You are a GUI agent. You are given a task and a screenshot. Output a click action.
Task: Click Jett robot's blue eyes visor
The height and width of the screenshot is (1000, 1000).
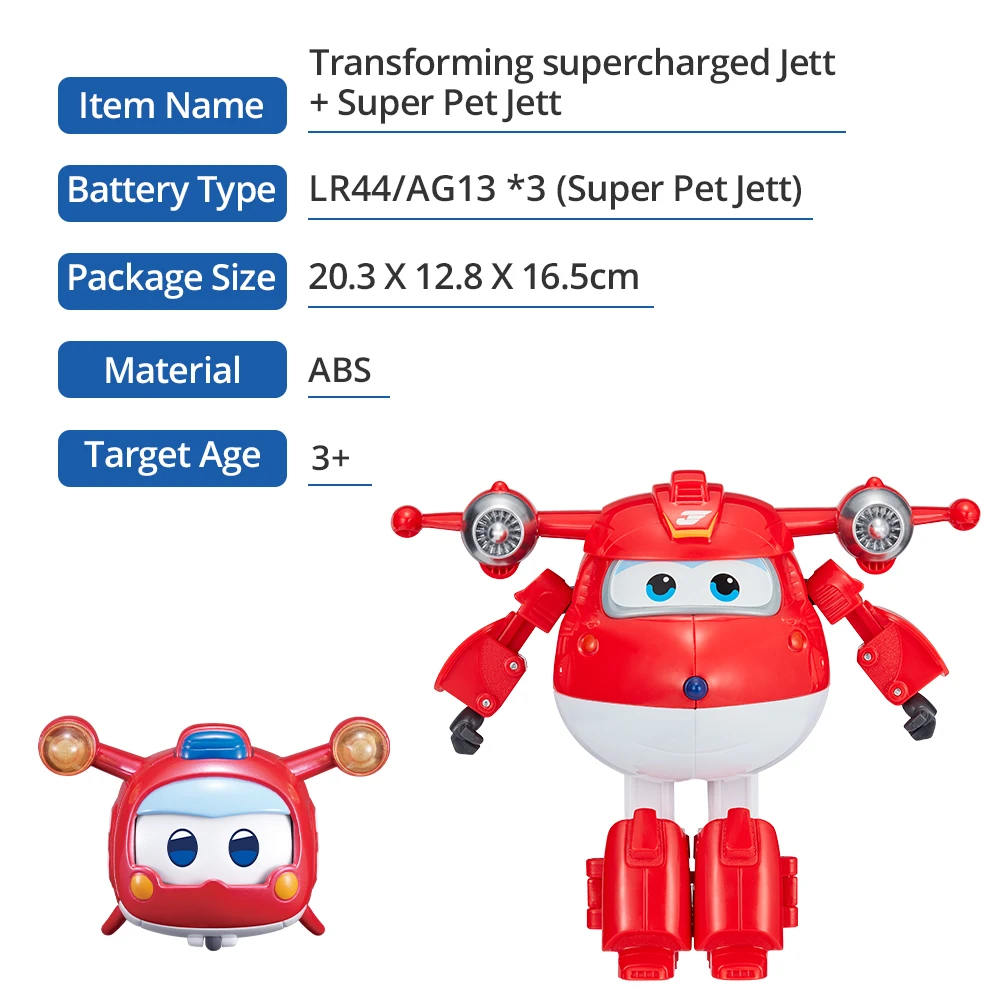click(x=693, y=587)
